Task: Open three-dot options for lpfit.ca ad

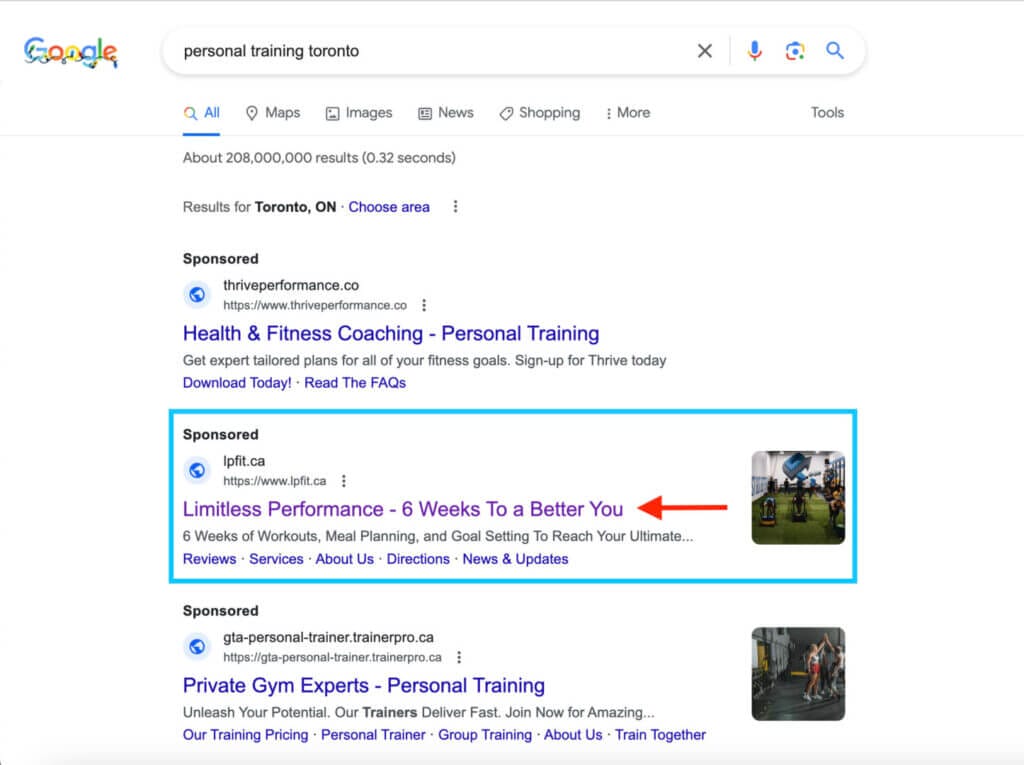Action: pyautogui.click(x=344, y=481)
